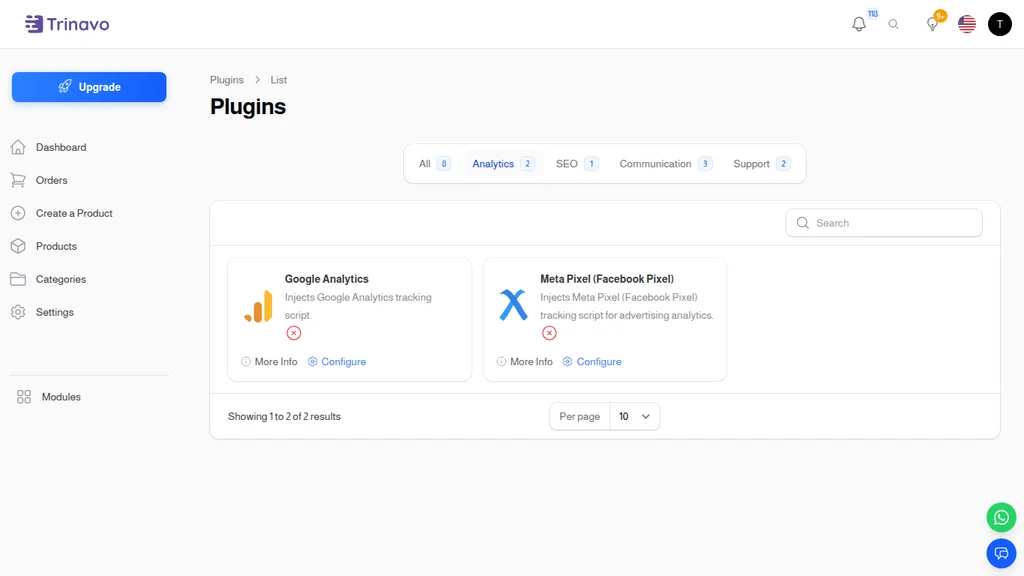Switch to the All plugins tab
Image resolution: width=1024 pixels, height=576 pixels.
[x=434, y=164]
